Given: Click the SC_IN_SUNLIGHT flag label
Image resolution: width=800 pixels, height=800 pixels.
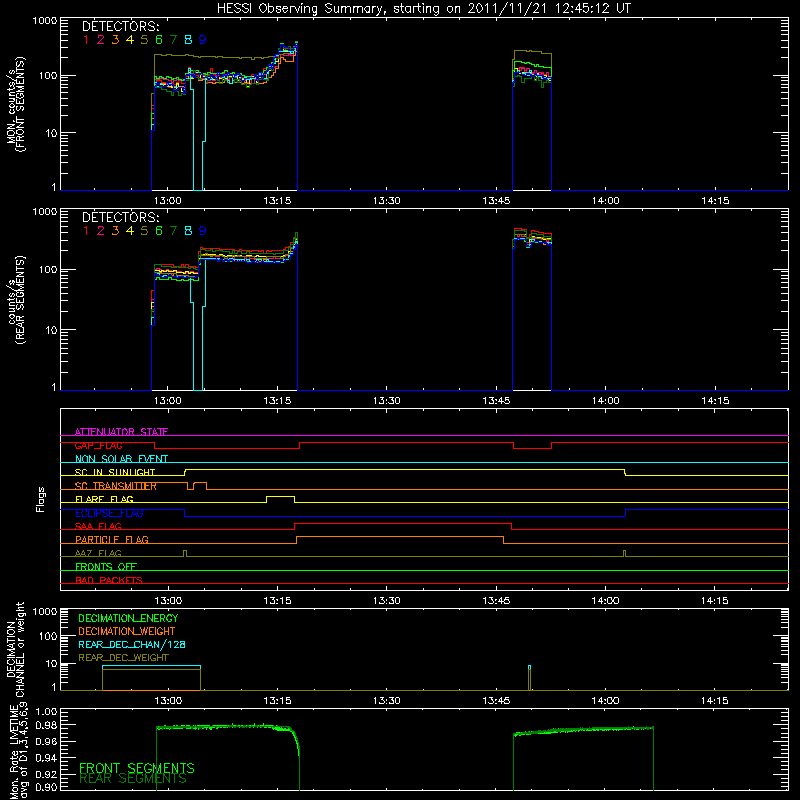Looking at the screenshot, I should pyautogui.click(x=115, y=472).
